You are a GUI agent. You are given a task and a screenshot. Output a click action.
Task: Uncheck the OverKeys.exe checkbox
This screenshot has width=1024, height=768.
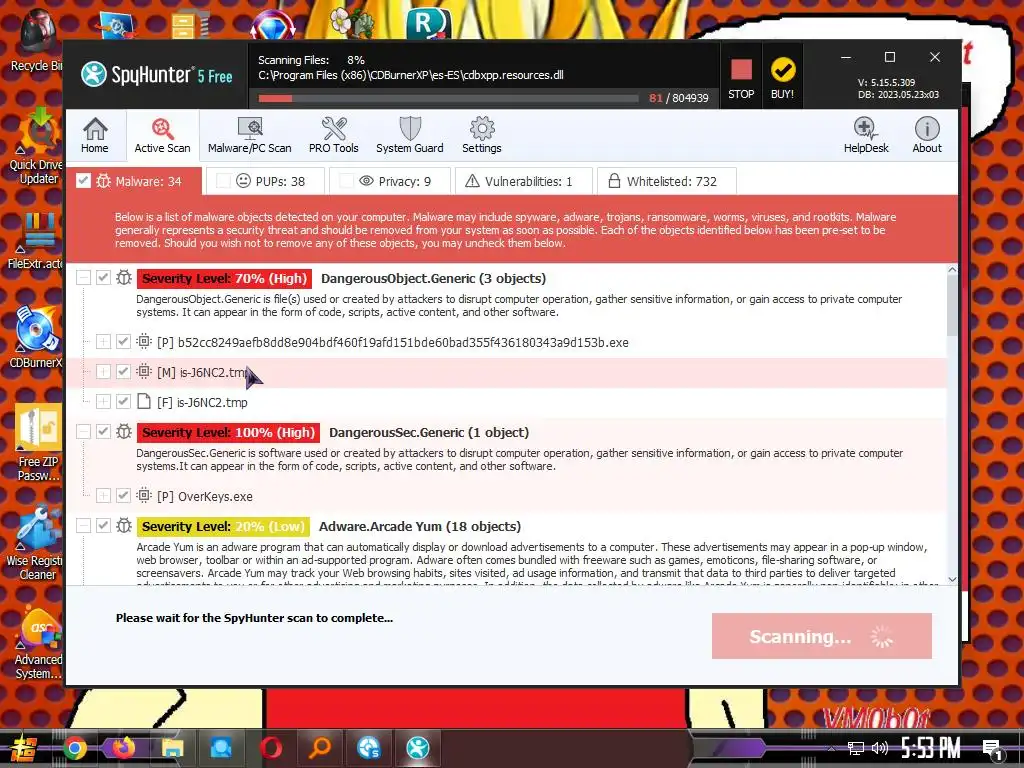point(123,496)
